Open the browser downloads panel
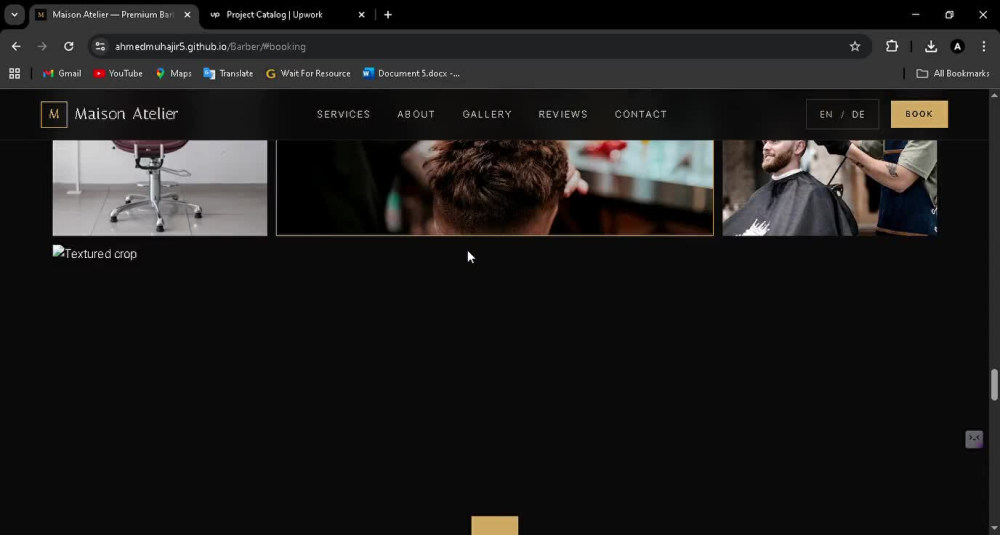Viewport: 1000px width, 535px height. (931, 47)
